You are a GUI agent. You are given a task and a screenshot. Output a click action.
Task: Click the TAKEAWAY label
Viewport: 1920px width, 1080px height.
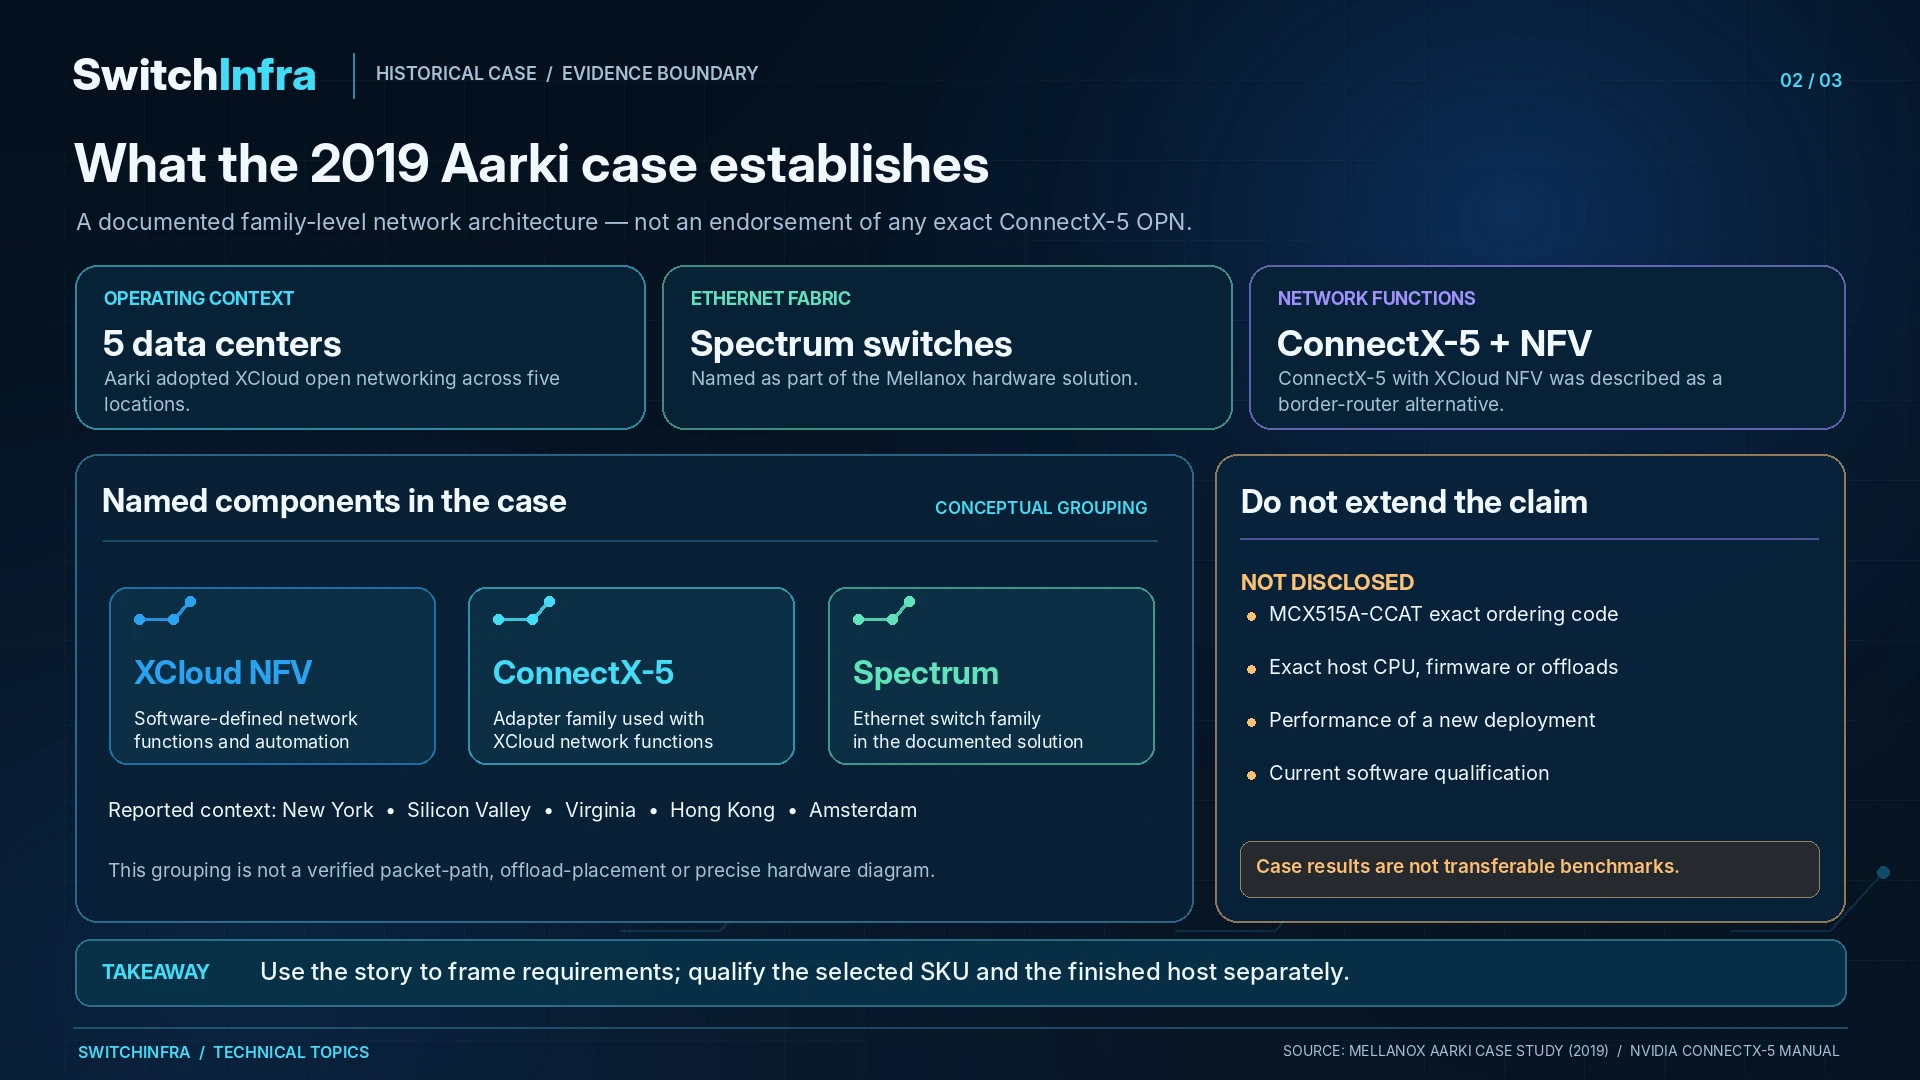click(x=156, y=972)
